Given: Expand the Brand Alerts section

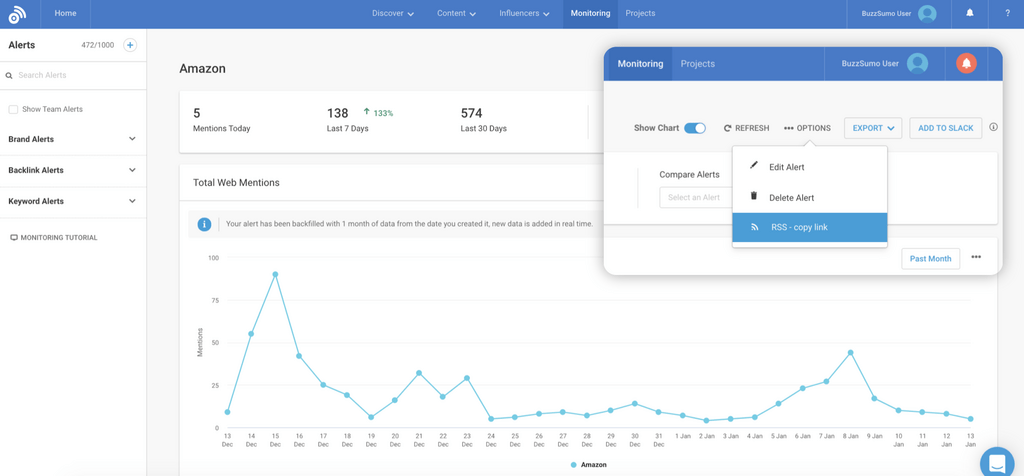Looking at the screenshot, I should click(x=132, y=139).
